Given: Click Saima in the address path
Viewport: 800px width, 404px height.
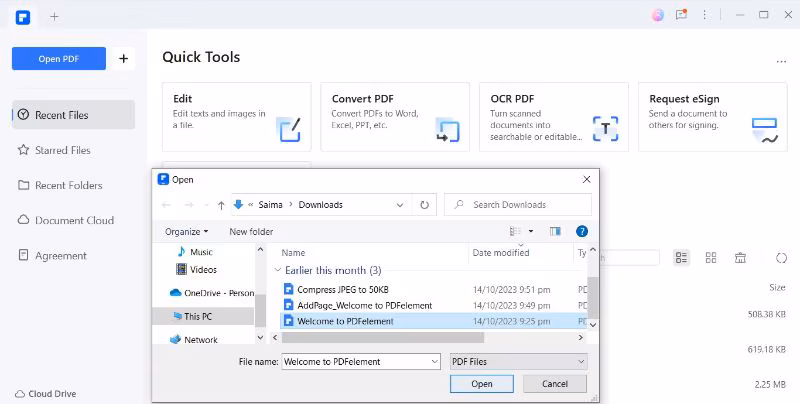Looking at the screenshot, I should click(270, 205).
